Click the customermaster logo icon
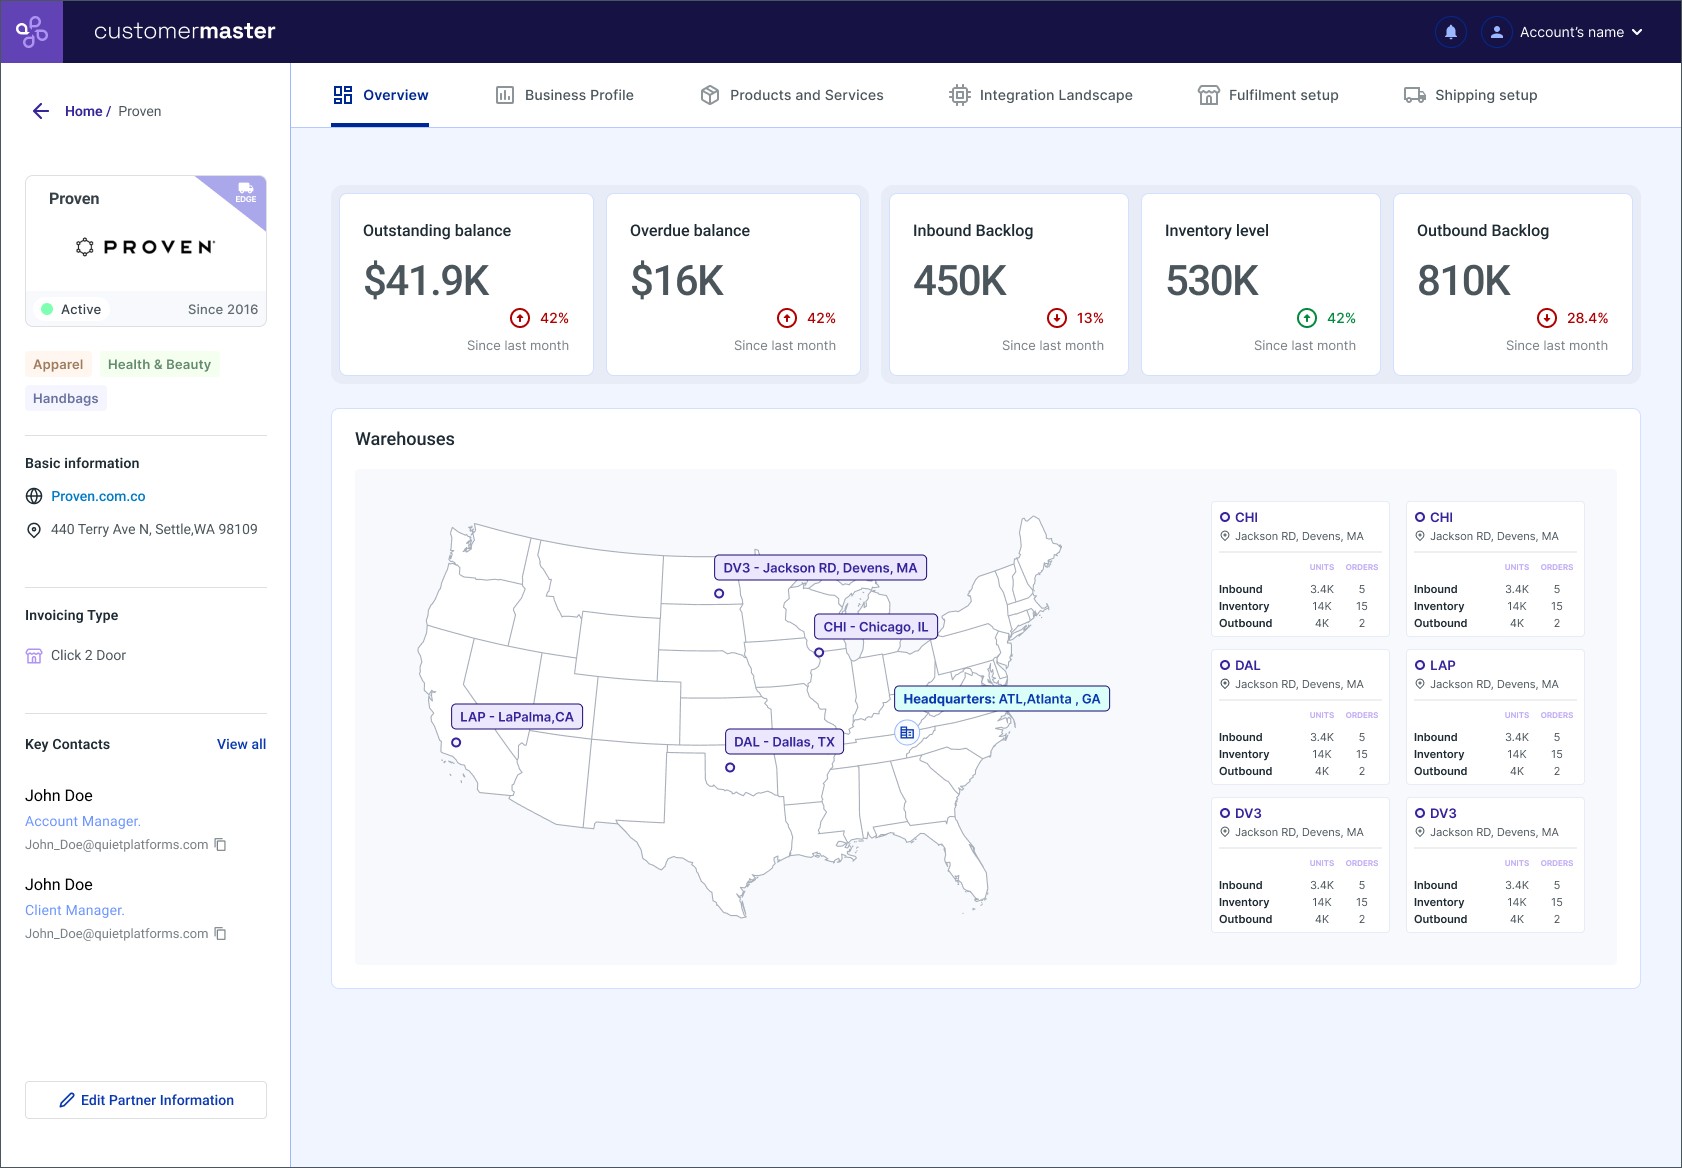 pyautogui.click(x=32, y=32)
